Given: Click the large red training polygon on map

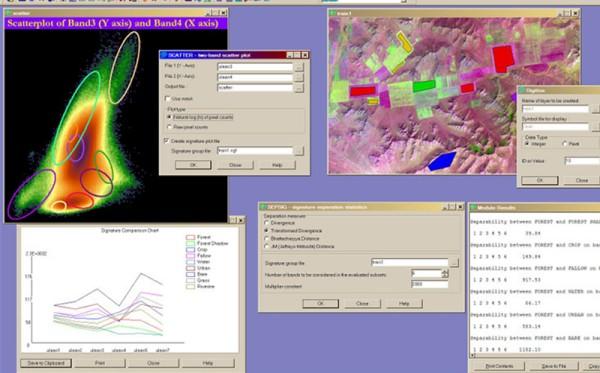Looking at the screenshot, I should tap(503, 58).
